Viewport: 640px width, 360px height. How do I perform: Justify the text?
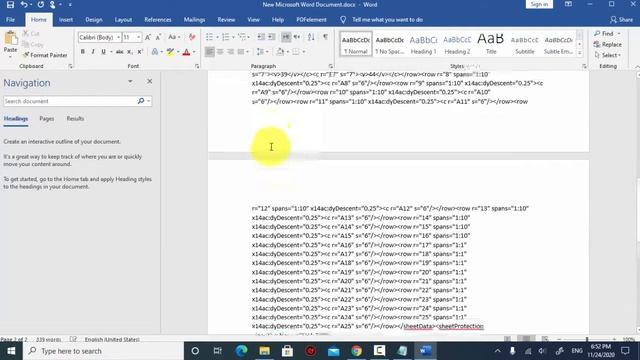pos(241,52)
